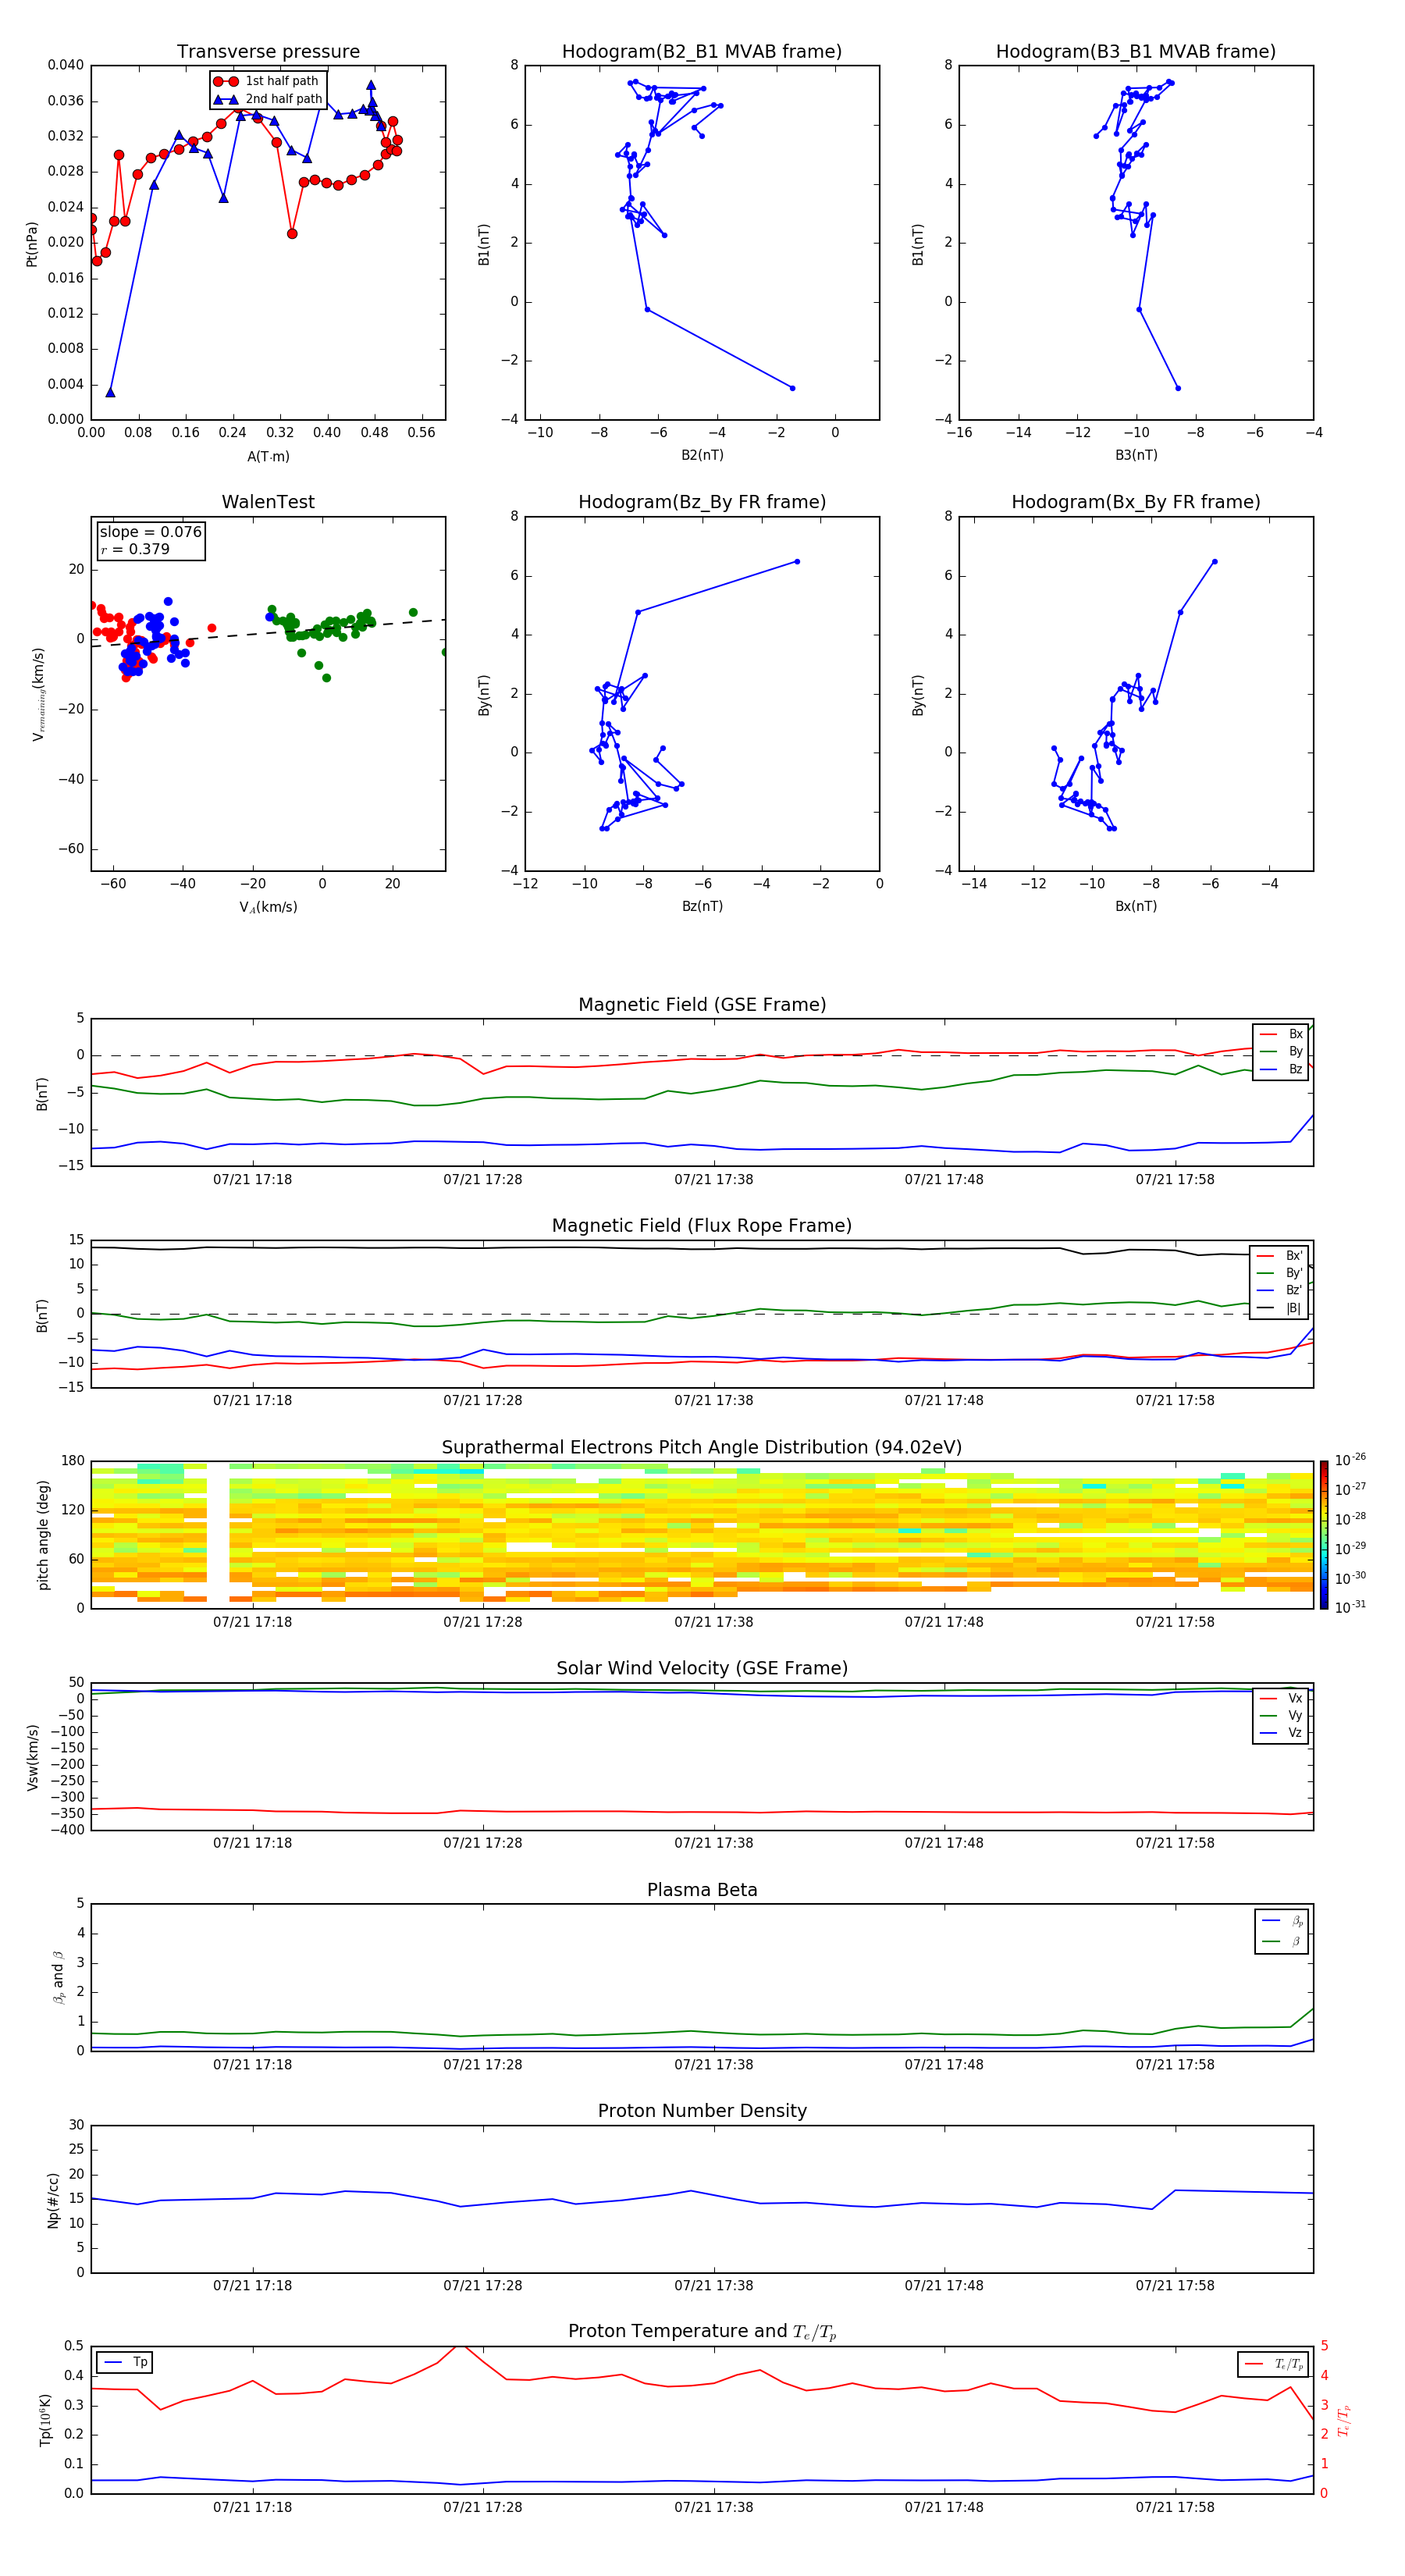This screenshot has height=2576, width=1405.
Task: Click the 'Hodogram(B2_B1 MVAB frame)' title
Action: 702,52
